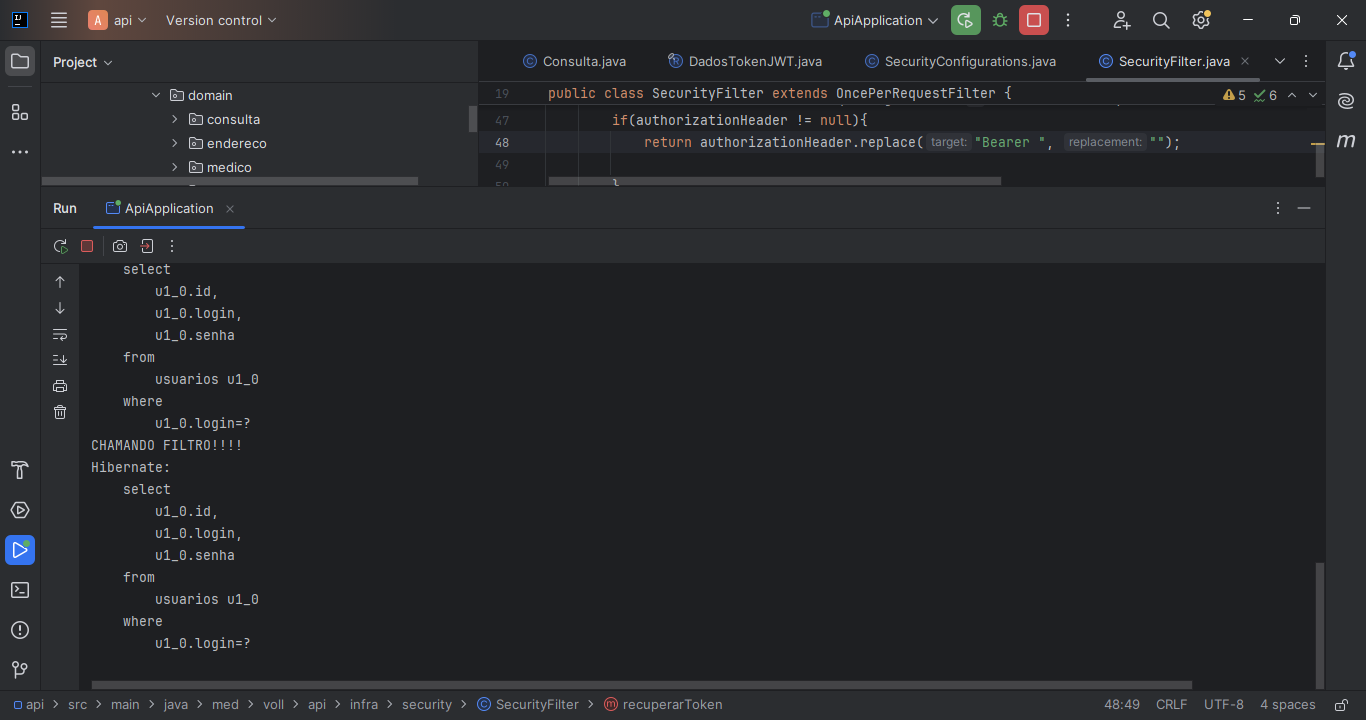Open Search Everywhere magnifier

(1161, 20)
